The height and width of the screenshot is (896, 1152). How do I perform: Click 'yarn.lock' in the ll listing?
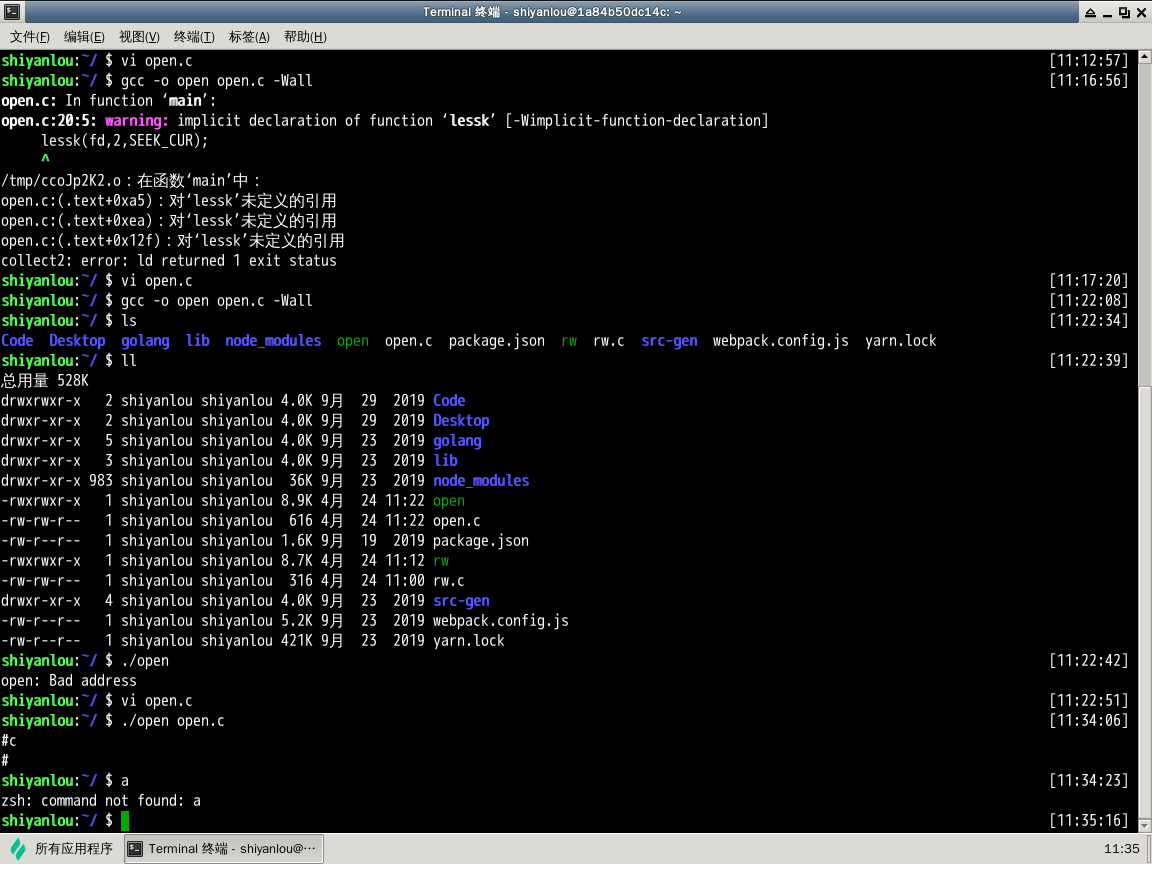[469, 641]
